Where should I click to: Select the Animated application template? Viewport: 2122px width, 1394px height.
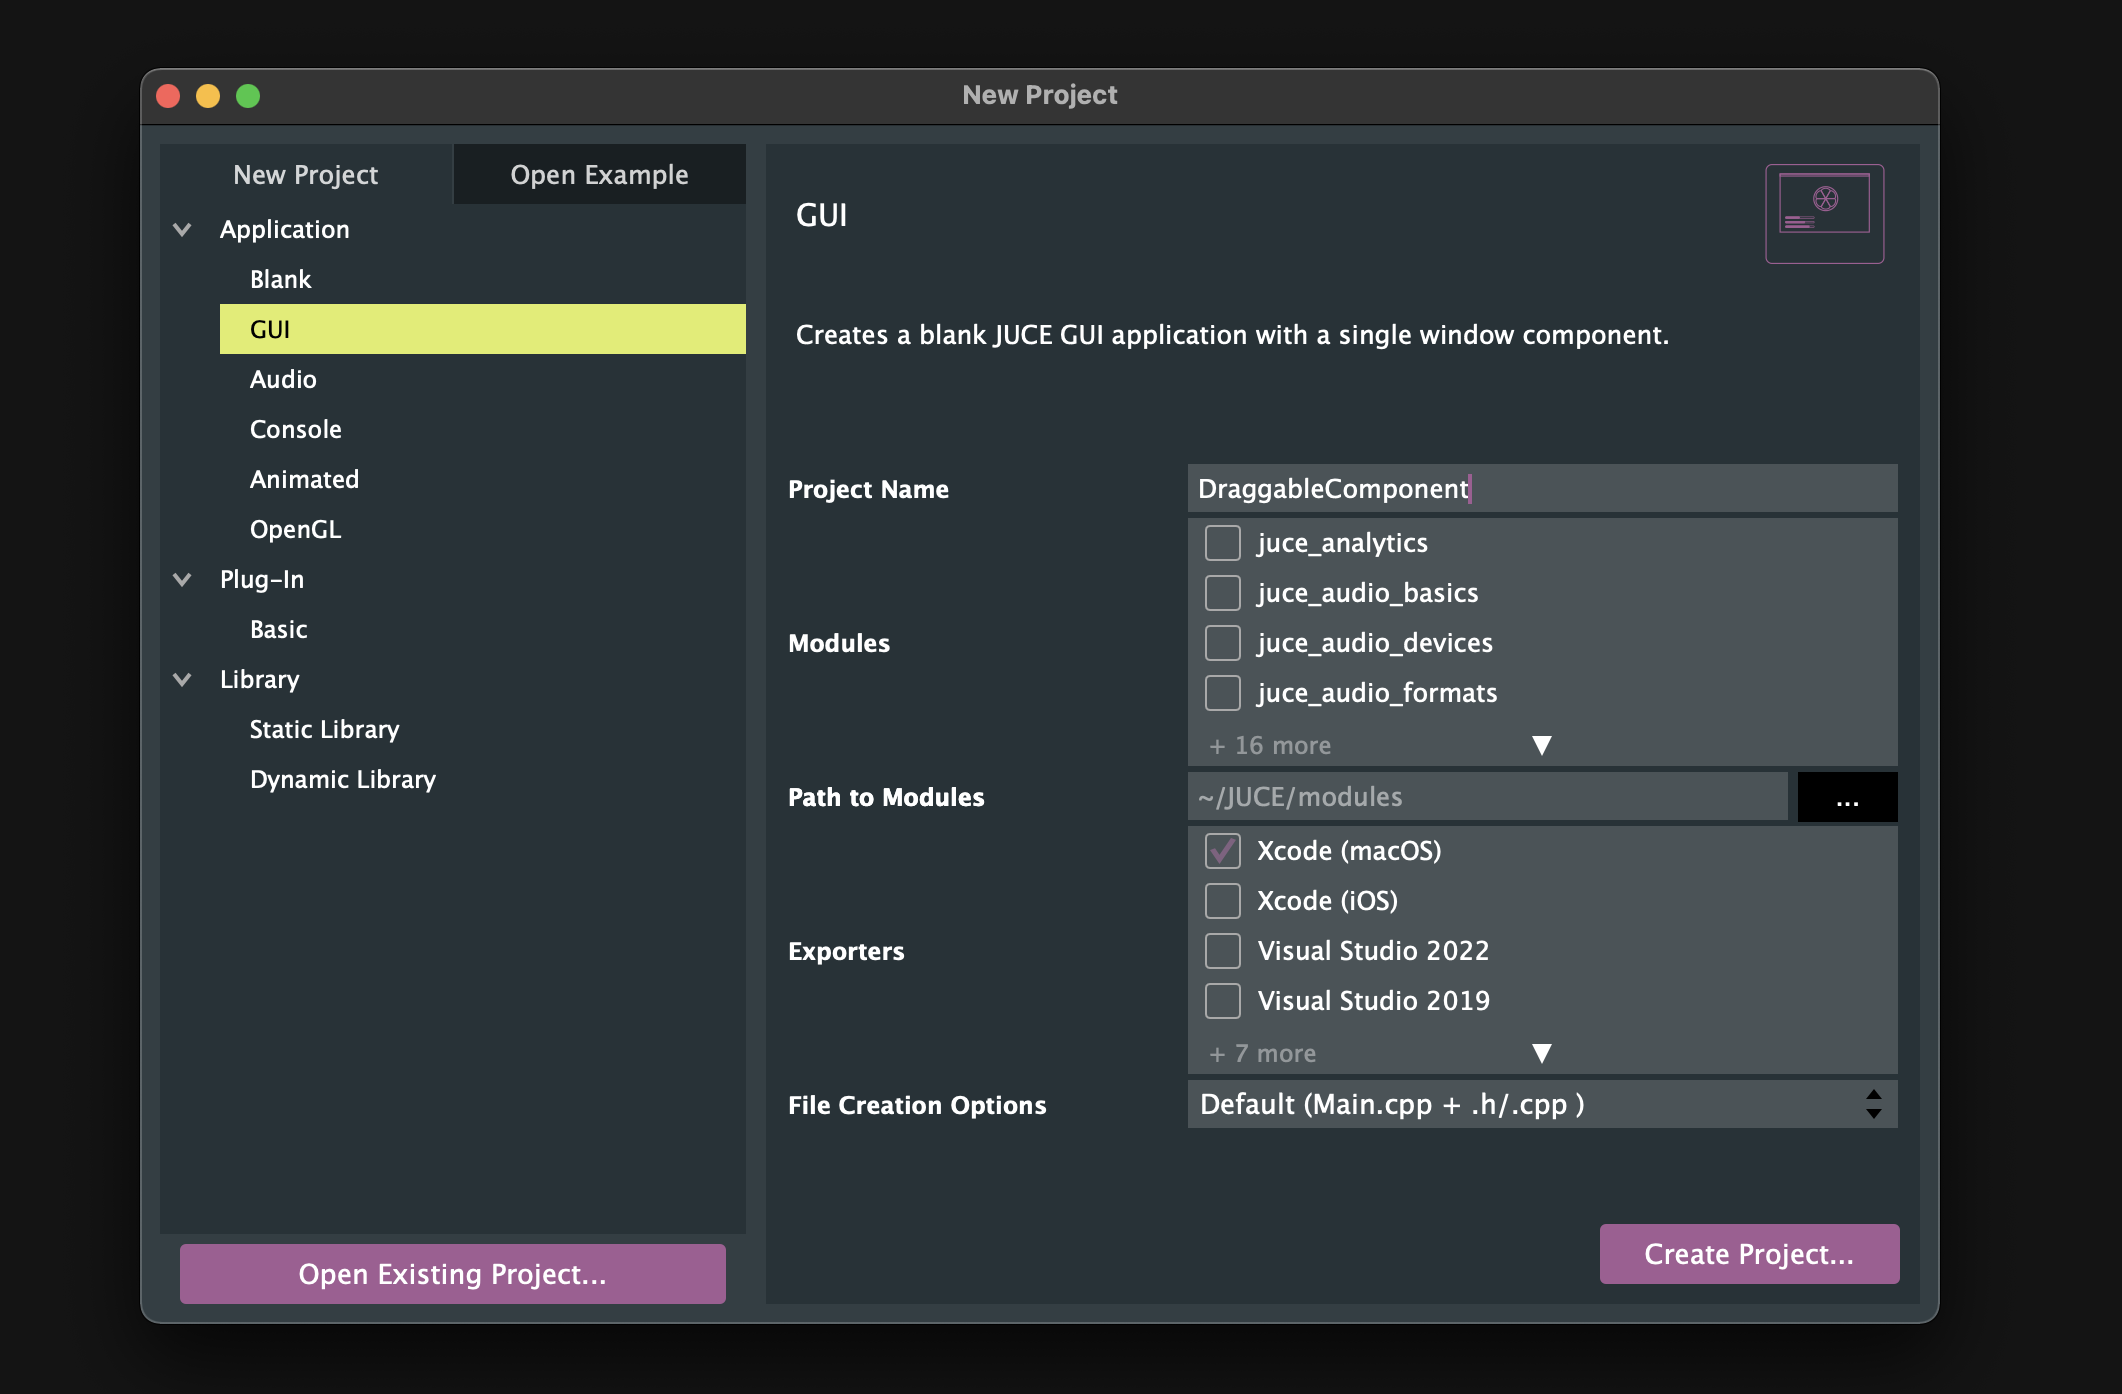coord(483,480)
